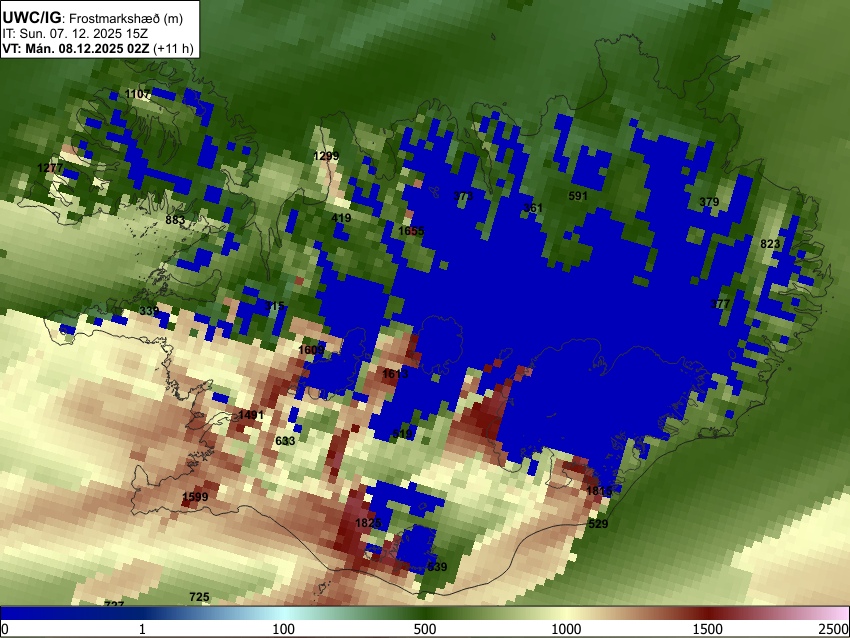Click the 373 value label on the map
This screenshot has width=850, height=638.
[463, 196]
